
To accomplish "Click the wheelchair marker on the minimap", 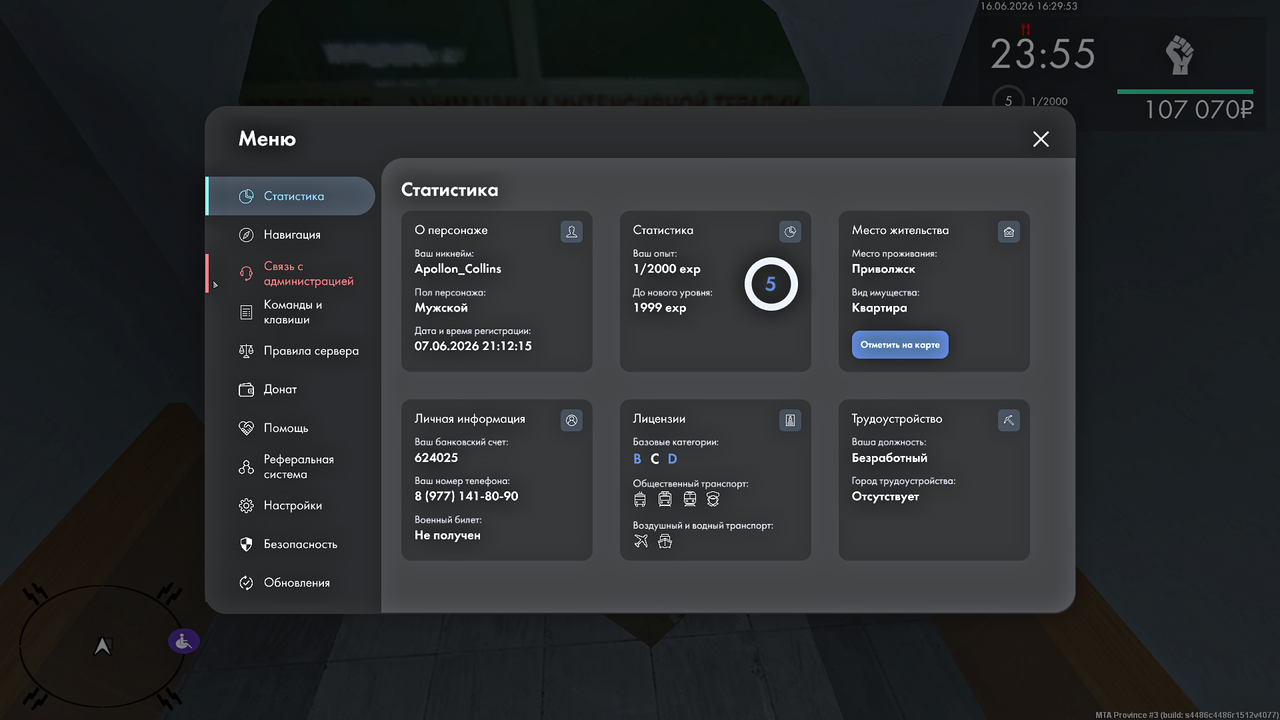I will [183, 641].
